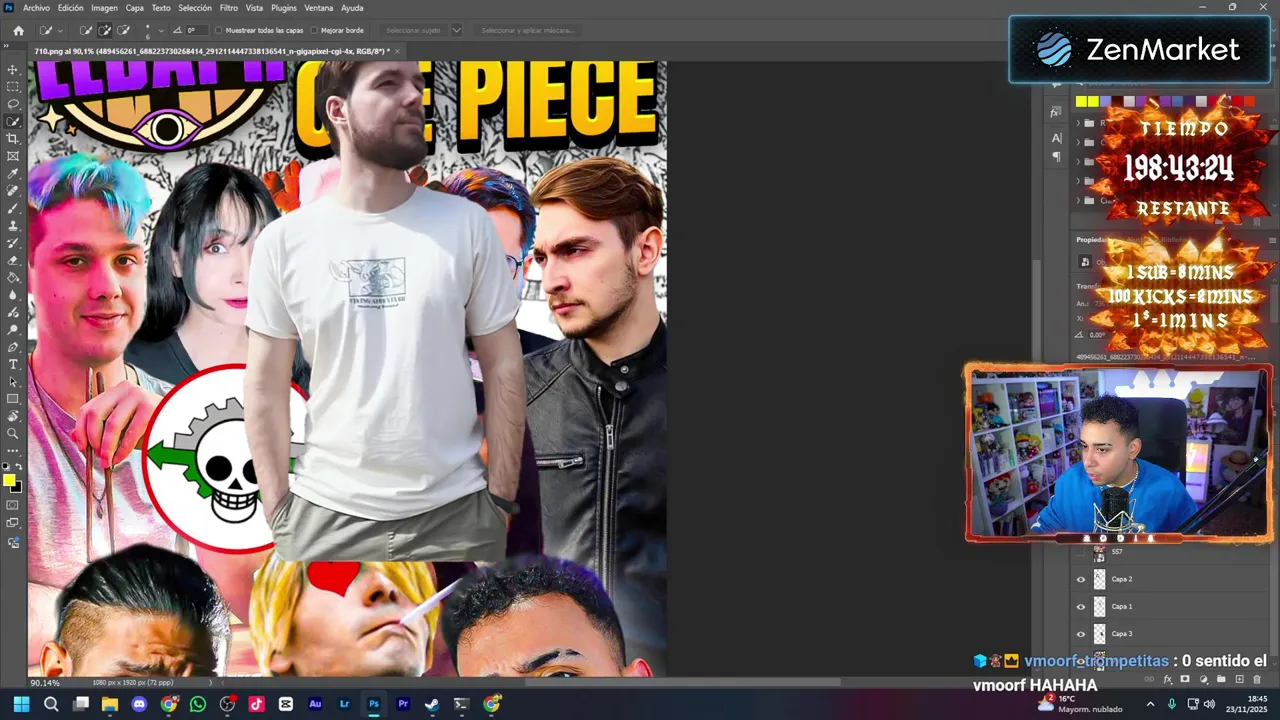
Task: Open dropdown arrow beside Seleccionar sujeto
Action: 457,30
